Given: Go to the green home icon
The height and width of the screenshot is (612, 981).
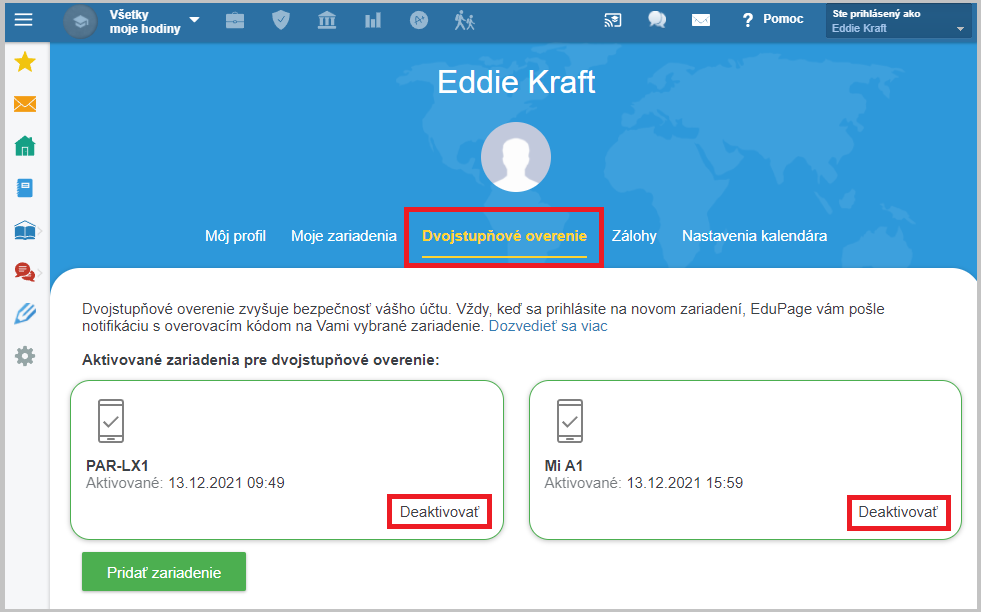Looking at the screenshot, I should pyautogui.click(x=25, y=146).
